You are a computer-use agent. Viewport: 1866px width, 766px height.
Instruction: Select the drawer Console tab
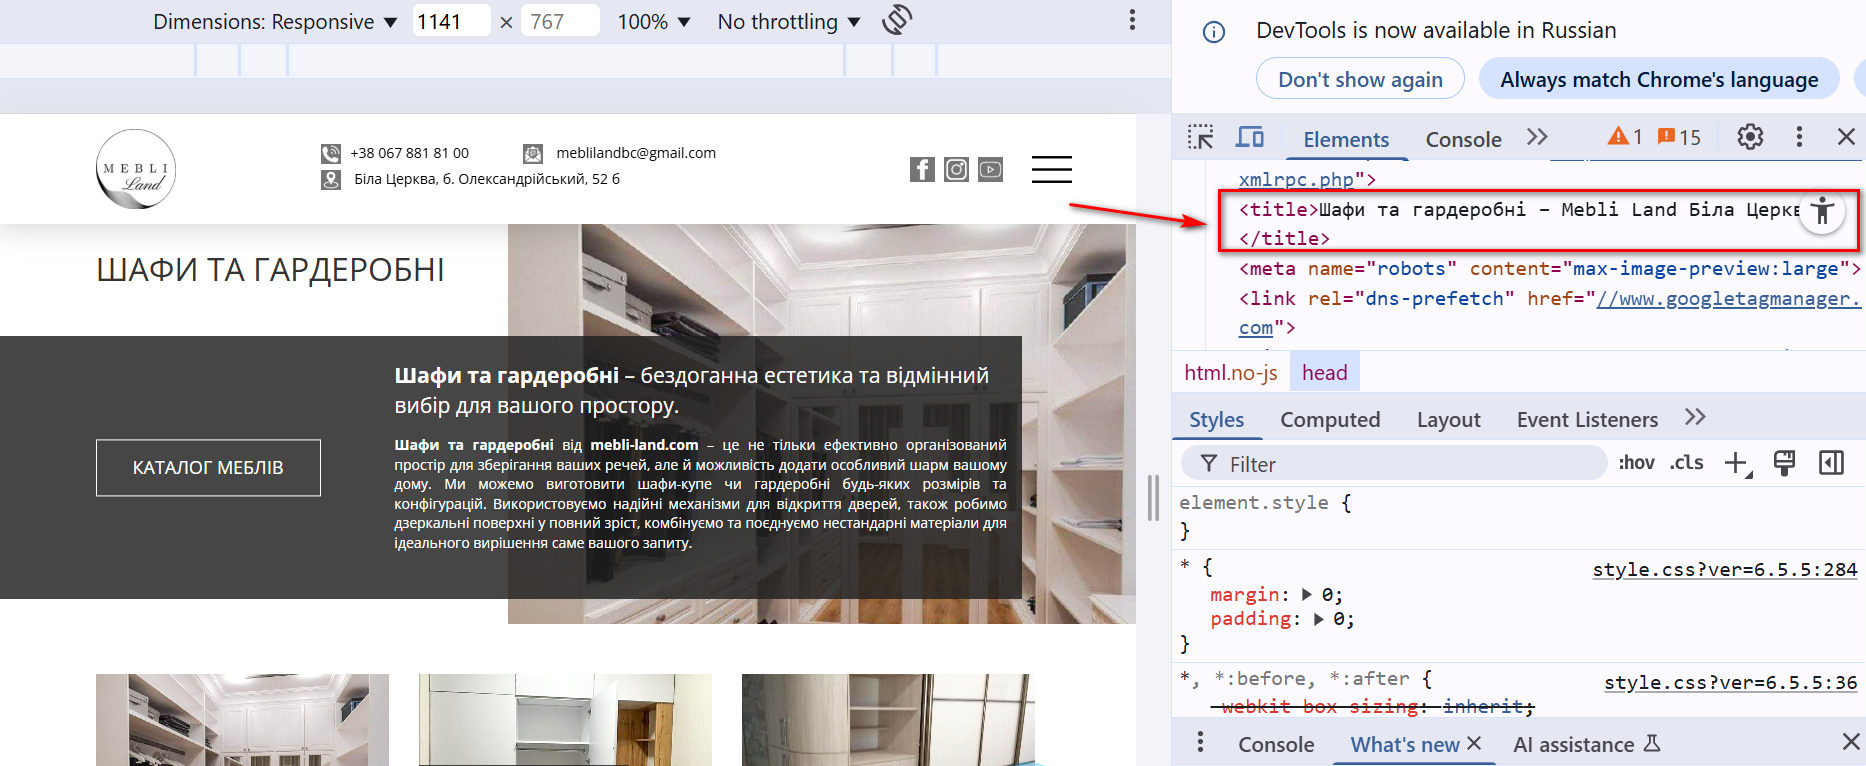point(1276,744)
